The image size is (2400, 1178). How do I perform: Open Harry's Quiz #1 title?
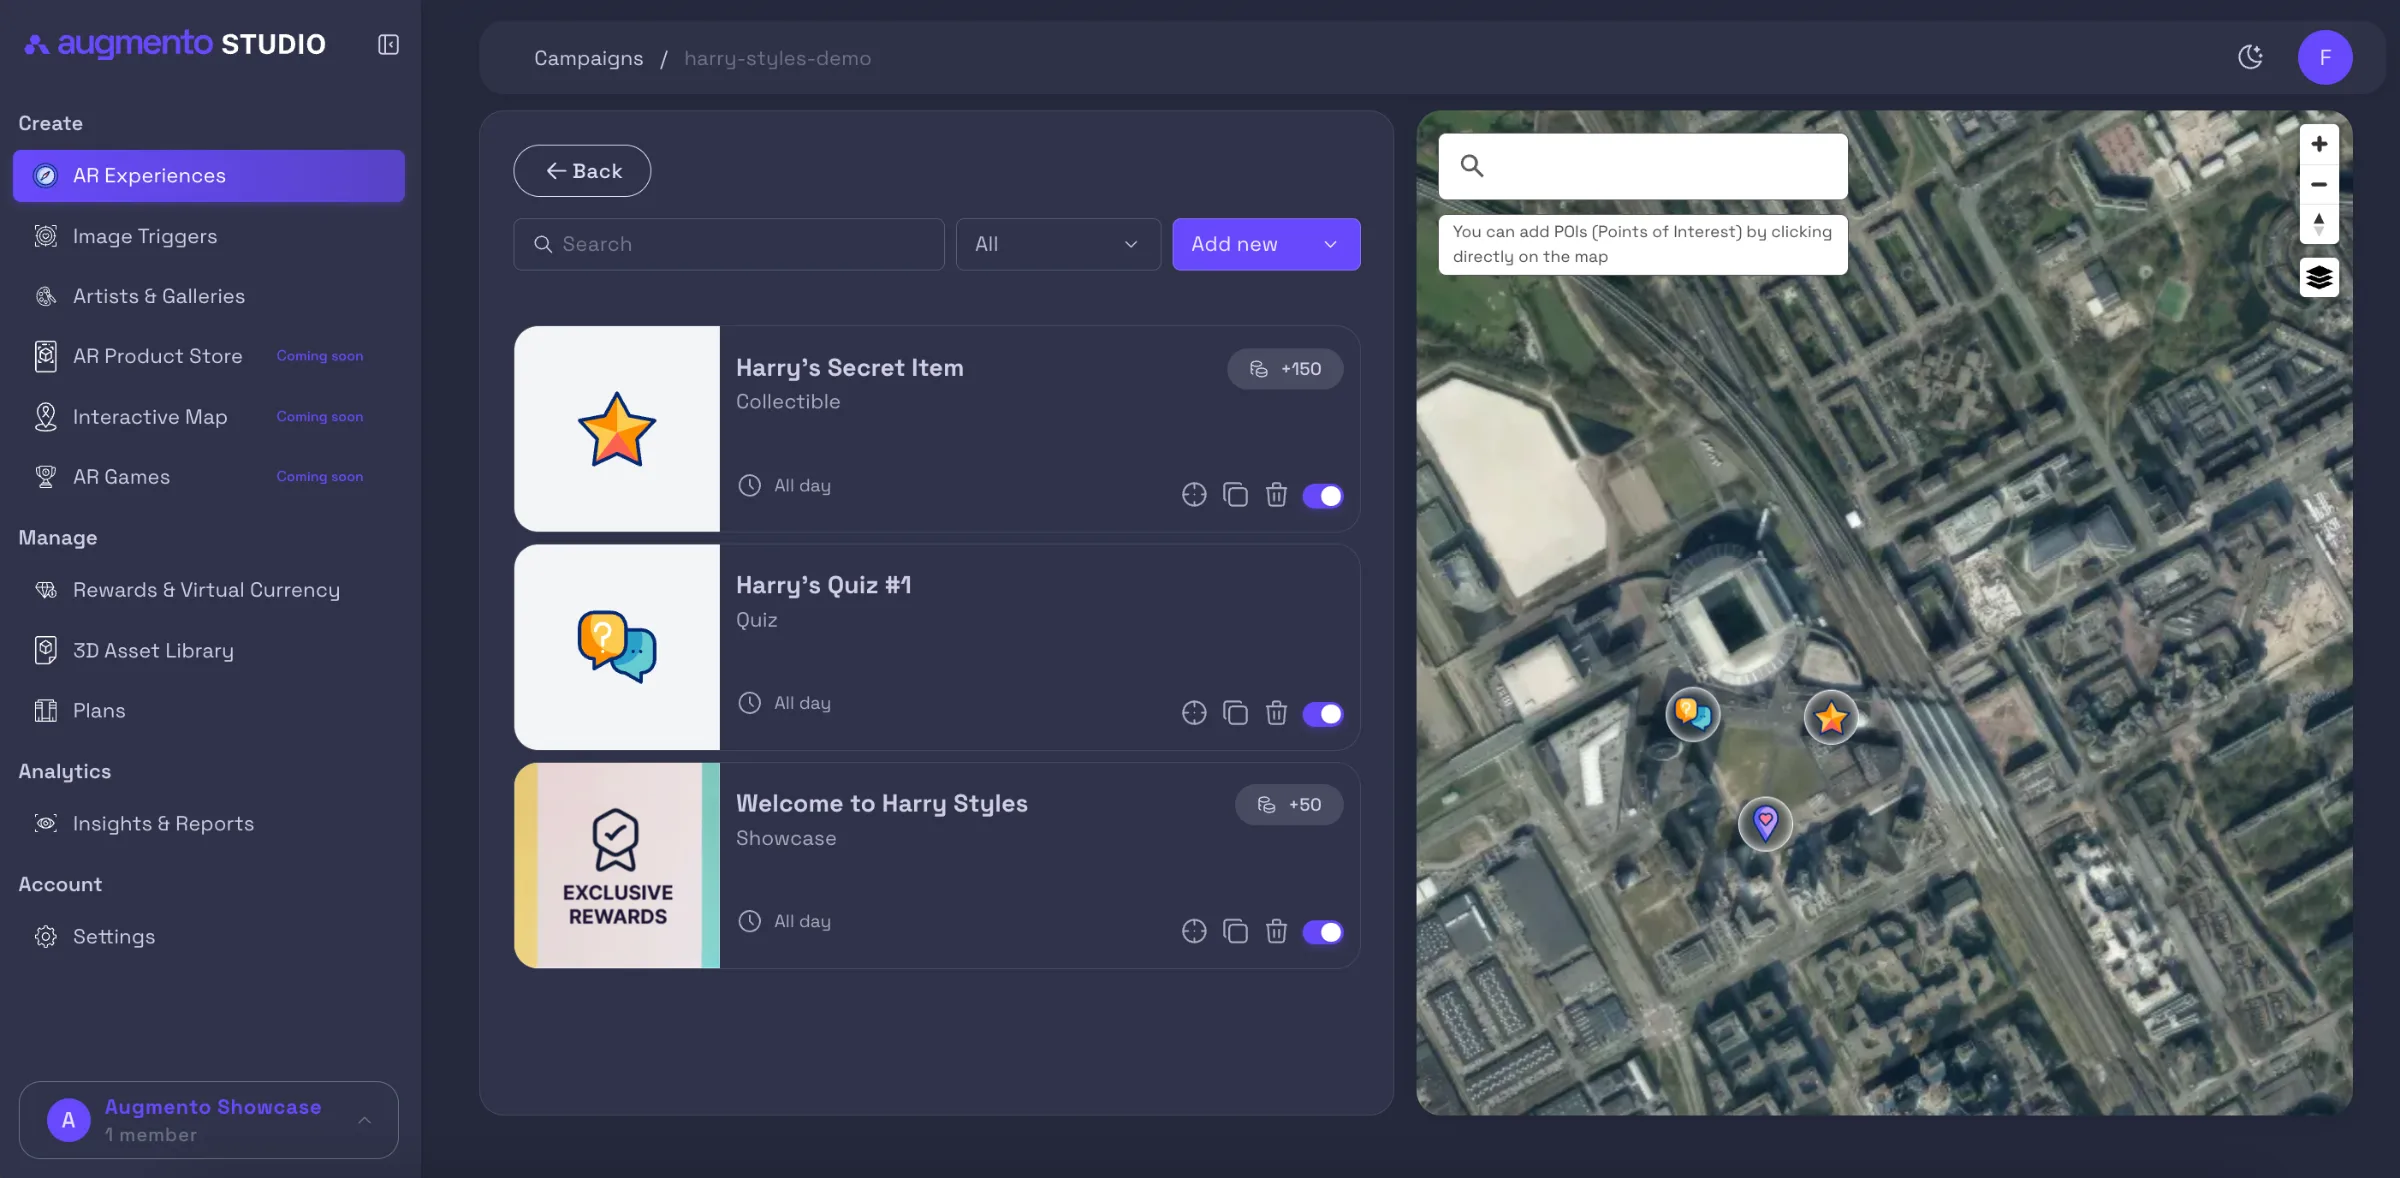pos(824,585)
